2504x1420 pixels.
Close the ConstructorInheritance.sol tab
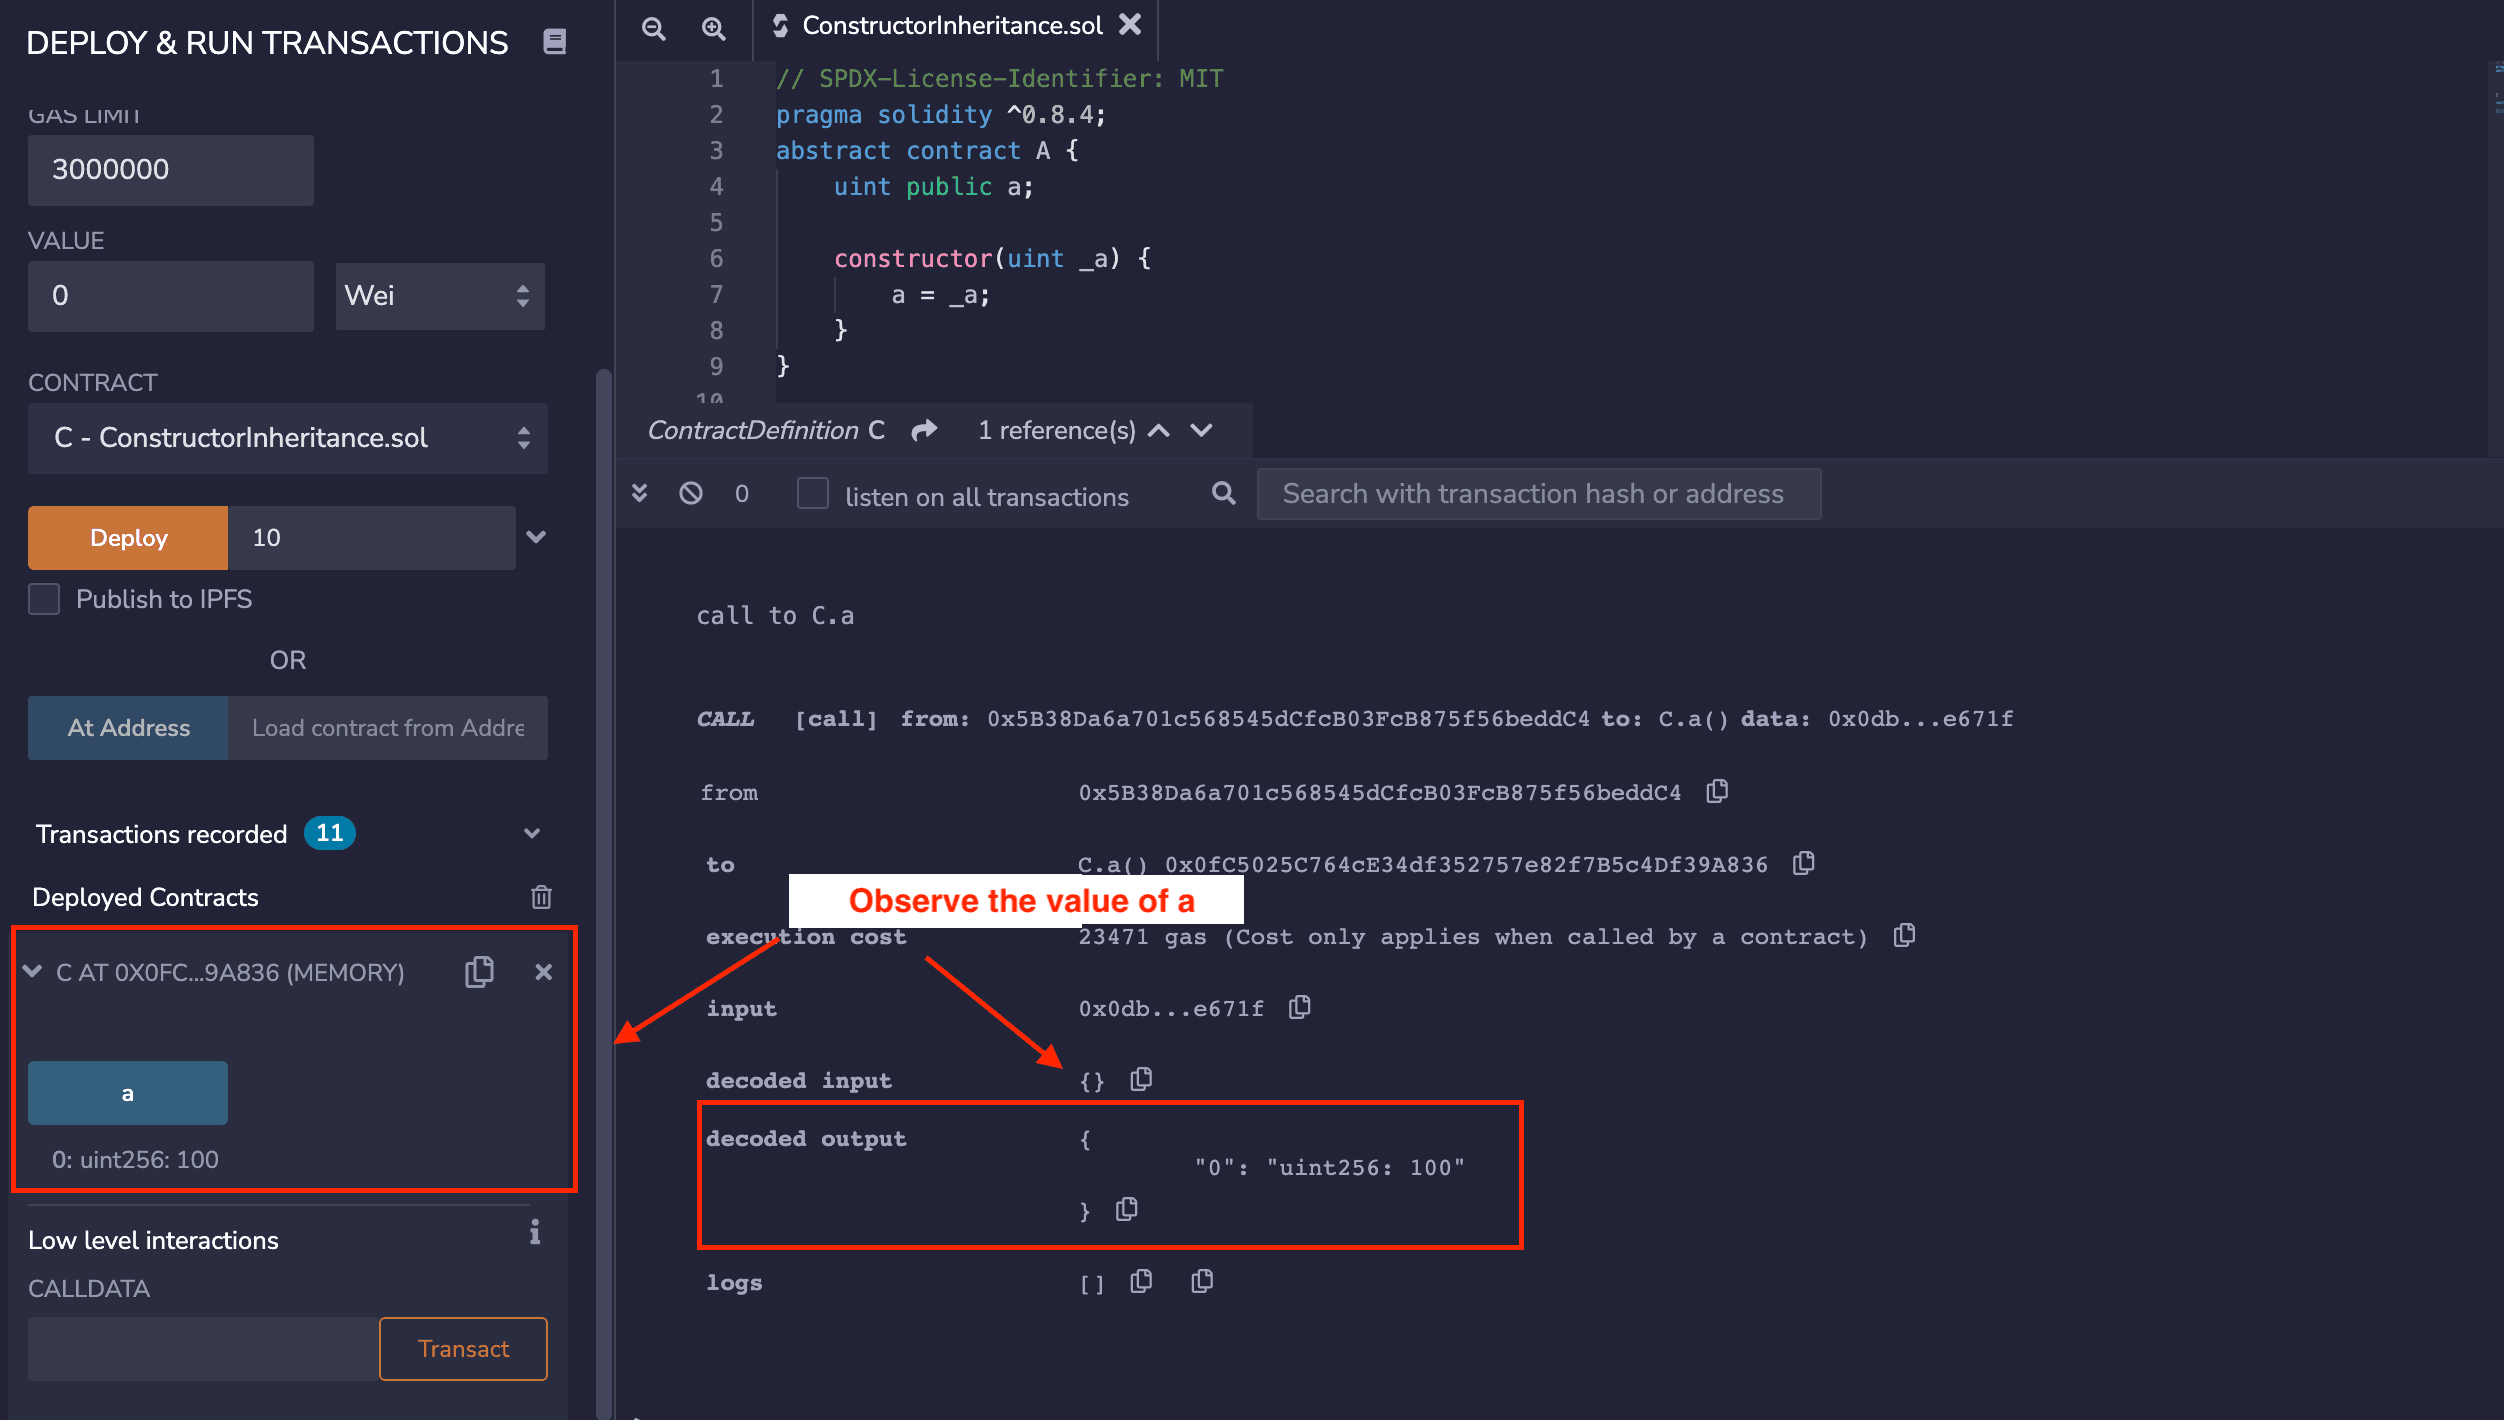pos(1130,25)
